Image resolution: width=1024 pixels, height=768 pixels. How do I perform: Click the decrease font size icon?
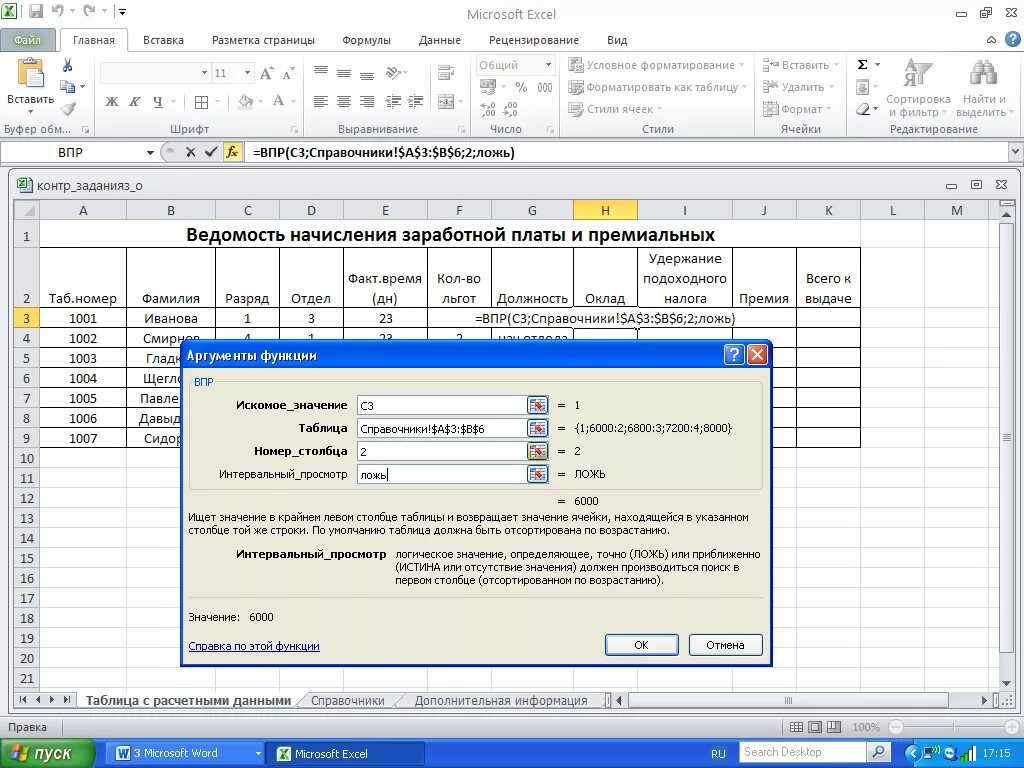click(288, 73)
